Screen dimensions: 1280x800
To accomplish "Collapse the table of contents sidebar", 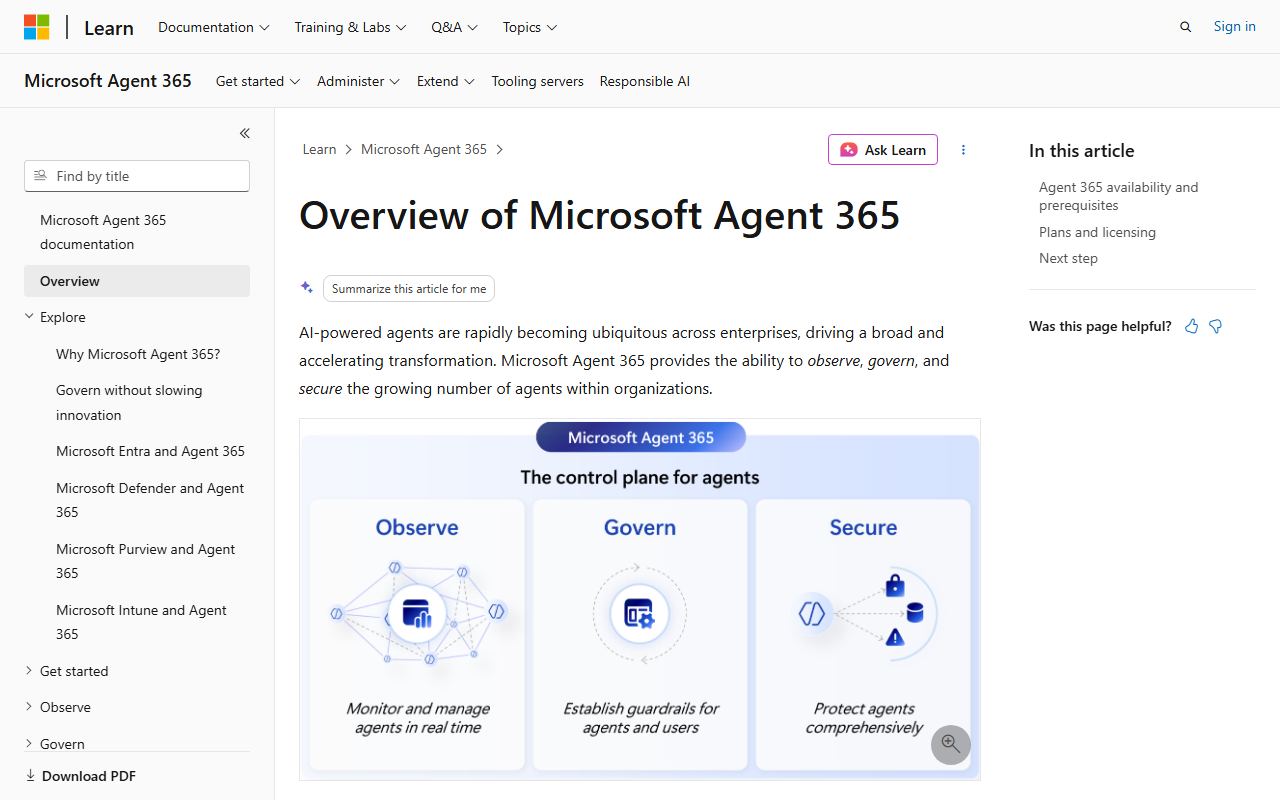I will pos(245,133).
